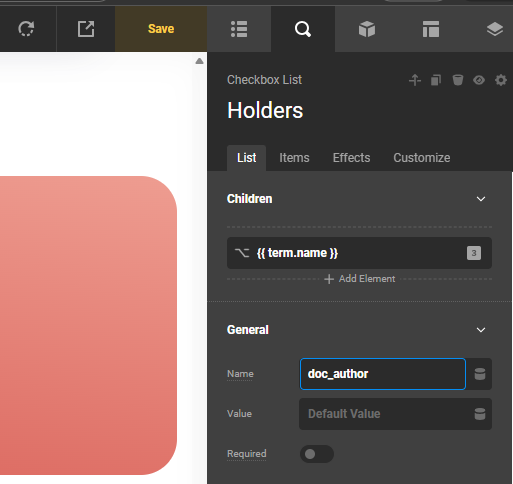
Task: Toggle element visibility eye icon
Action: (x=479, y=80)
